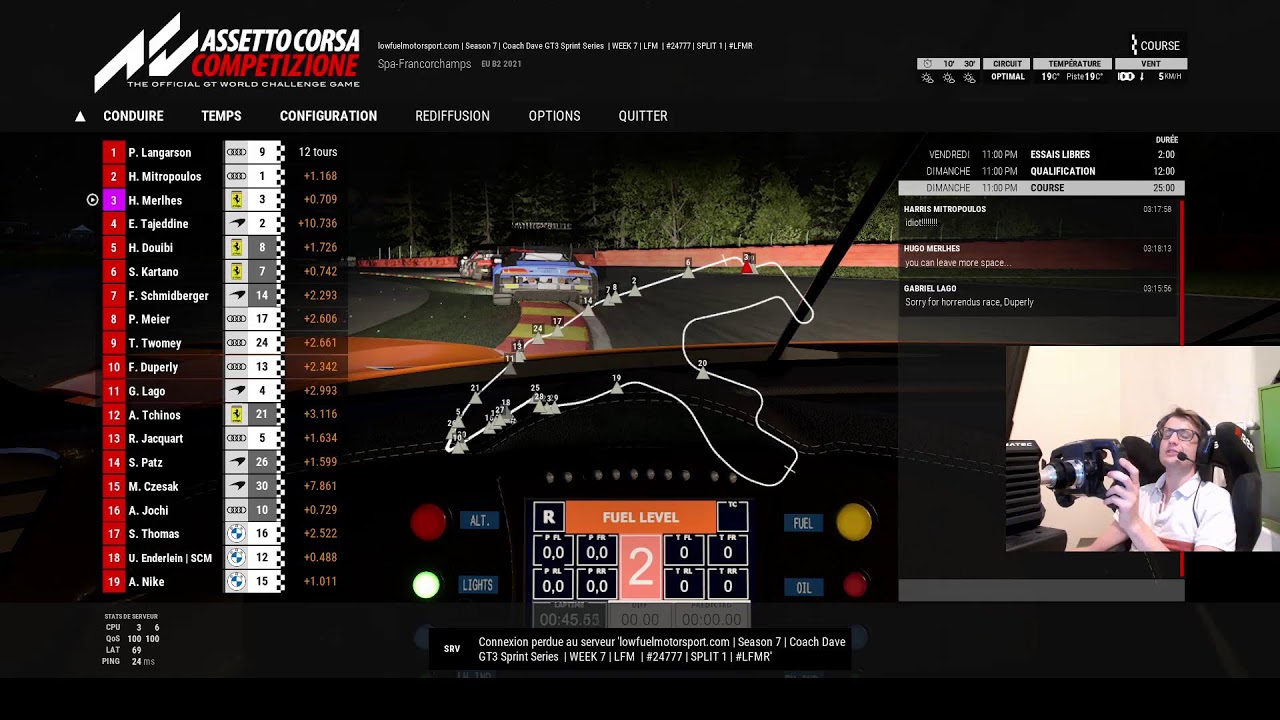This screenshot has width=1280, height=720.
Task: Open the TEMPS menu
Action: (x=221, y=116)
